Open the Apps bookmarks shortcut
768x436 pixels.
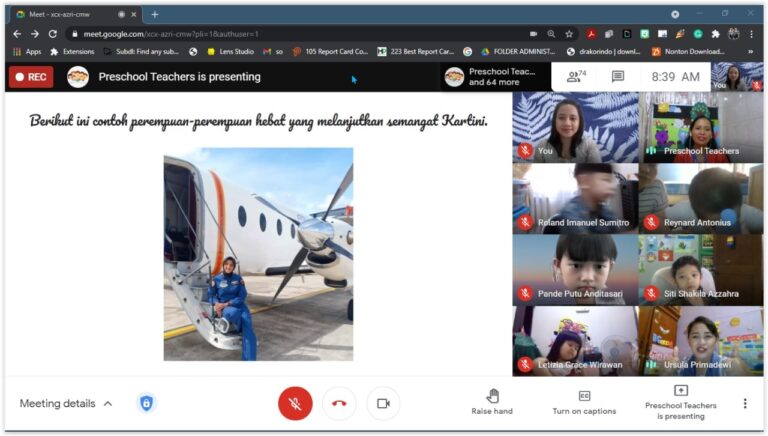click(x=27, y=51)
